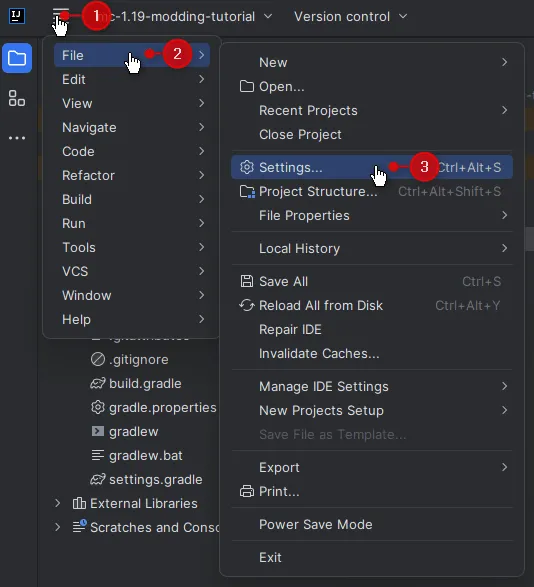Click the Save All floppy disk icon
The width and height of the screenshot is (534, 587).
click(x=246, y=281)
